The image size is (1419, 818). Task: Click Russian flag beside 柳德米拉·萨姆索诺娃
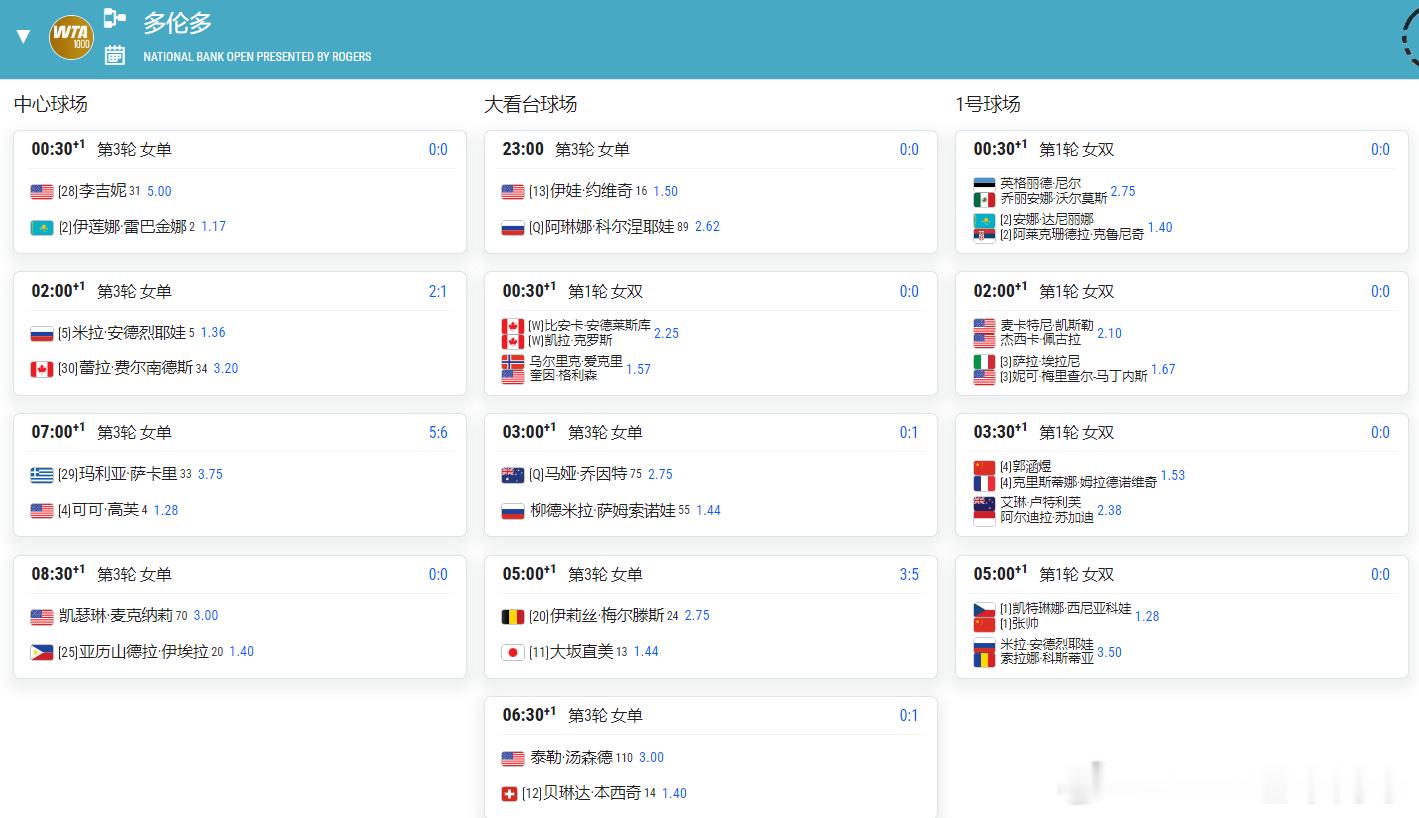[513, 511]
